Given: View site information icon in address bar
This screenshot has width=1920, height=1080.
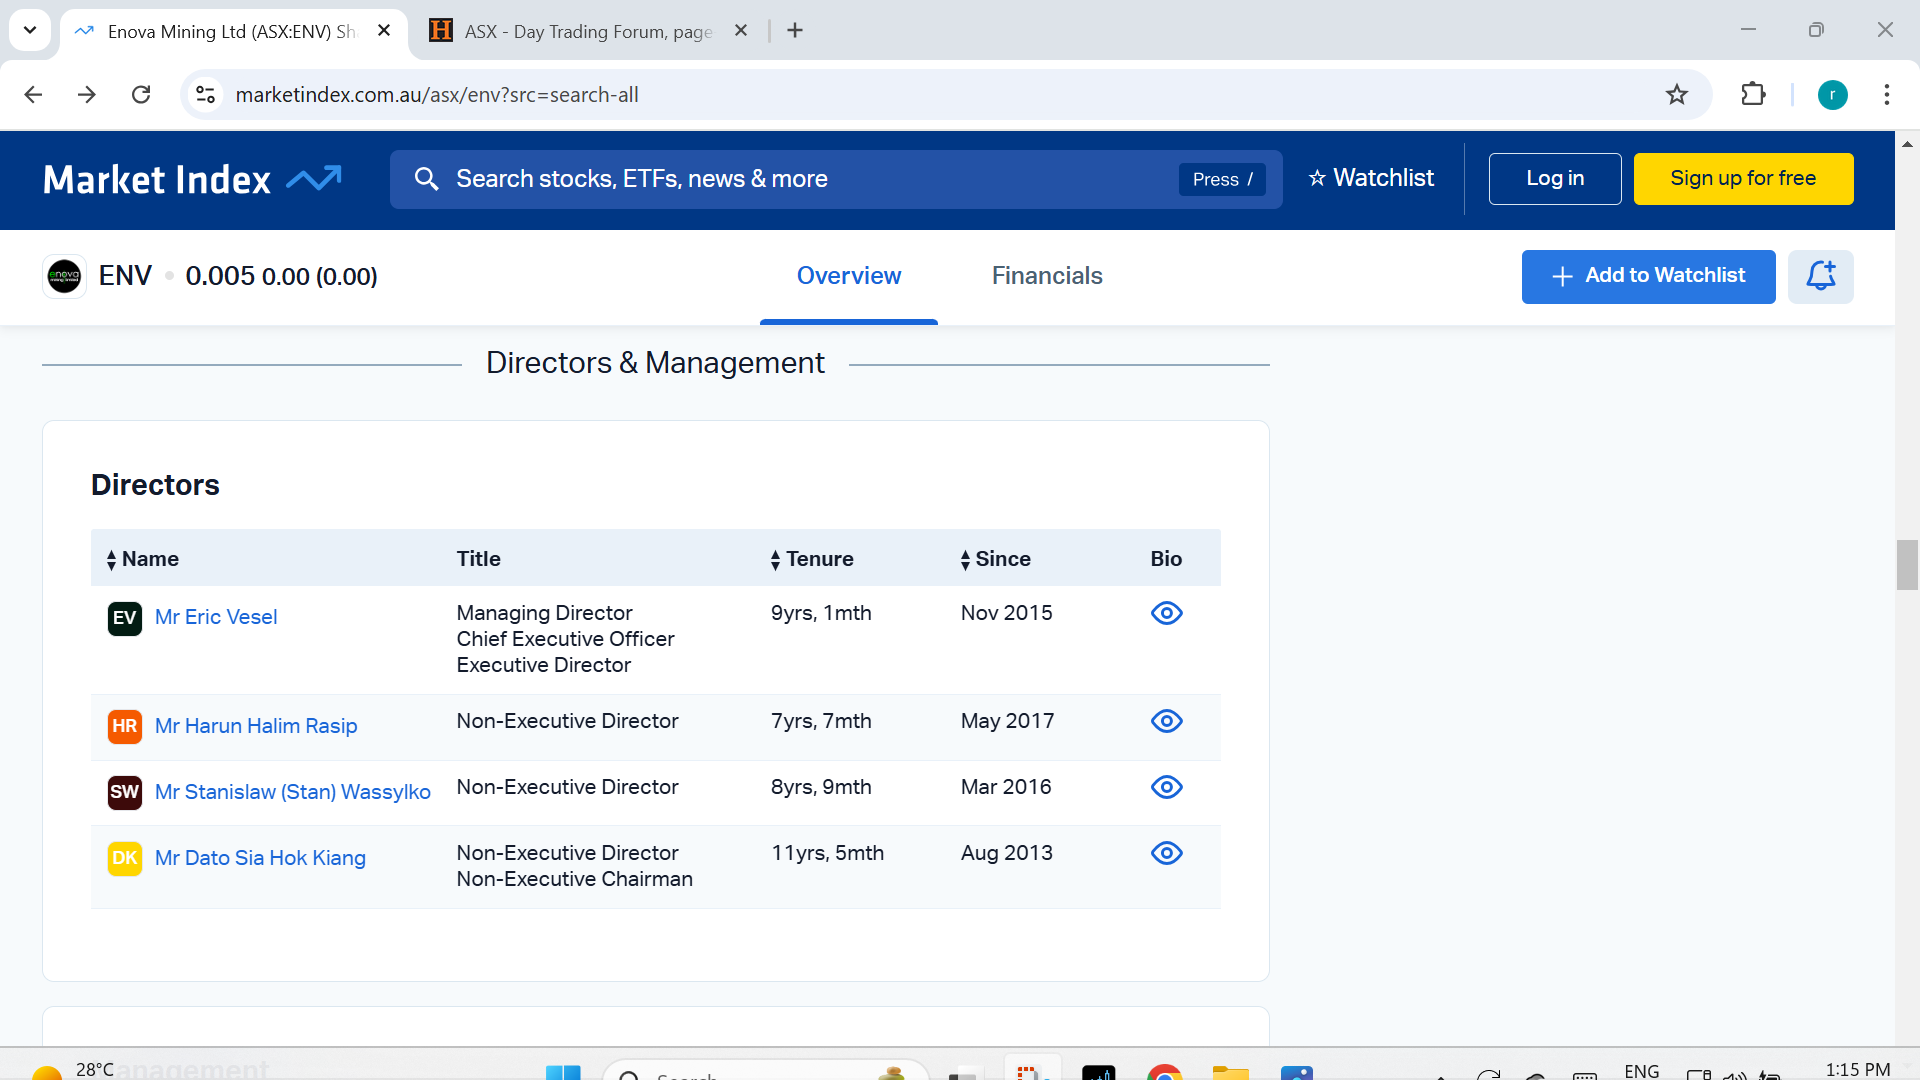Looking at the screenshot, I should coord(205,95).
